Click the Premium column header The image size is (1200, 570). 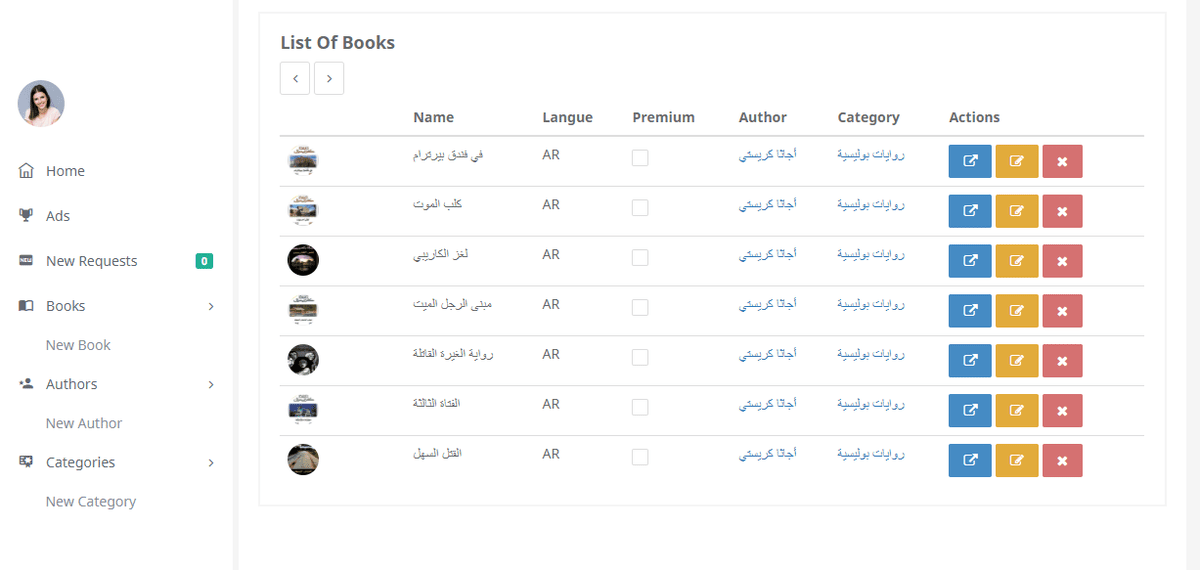pyautogui.click(x=663, y=117)
